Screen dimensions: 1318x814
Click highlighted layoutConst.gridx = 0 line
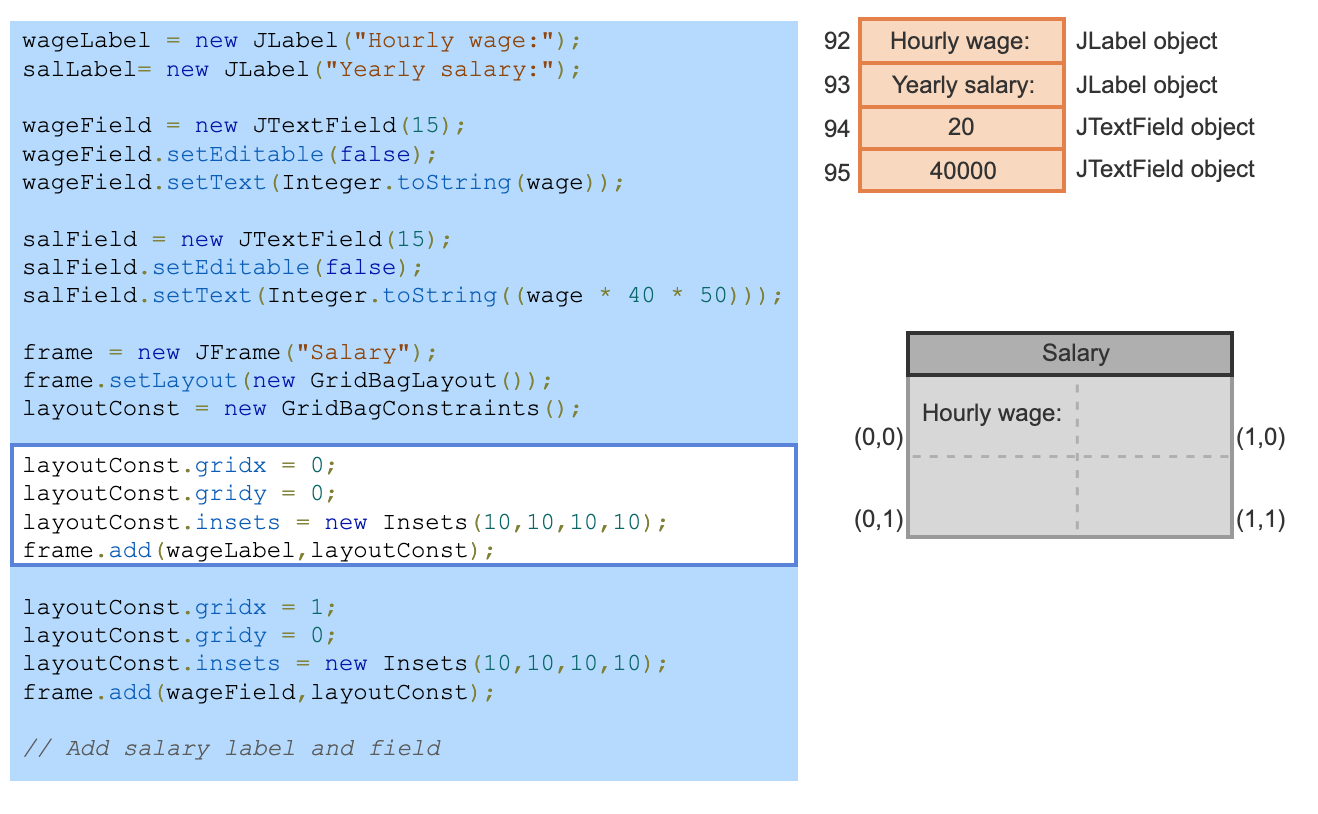tap(180, 466)
